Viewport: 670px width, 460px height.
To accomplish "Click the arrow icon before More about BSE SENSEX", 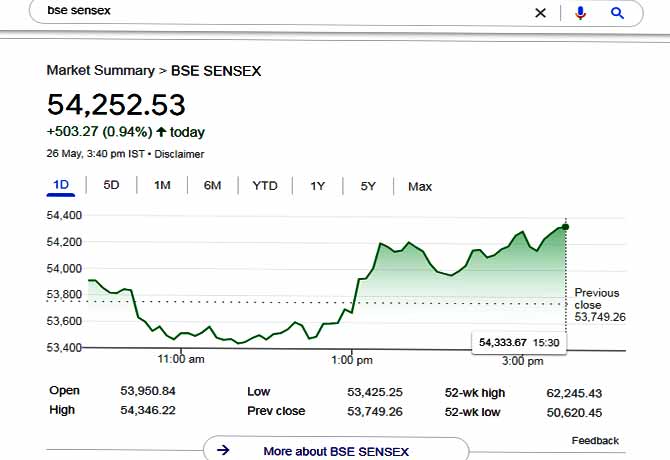I will 223,450.
